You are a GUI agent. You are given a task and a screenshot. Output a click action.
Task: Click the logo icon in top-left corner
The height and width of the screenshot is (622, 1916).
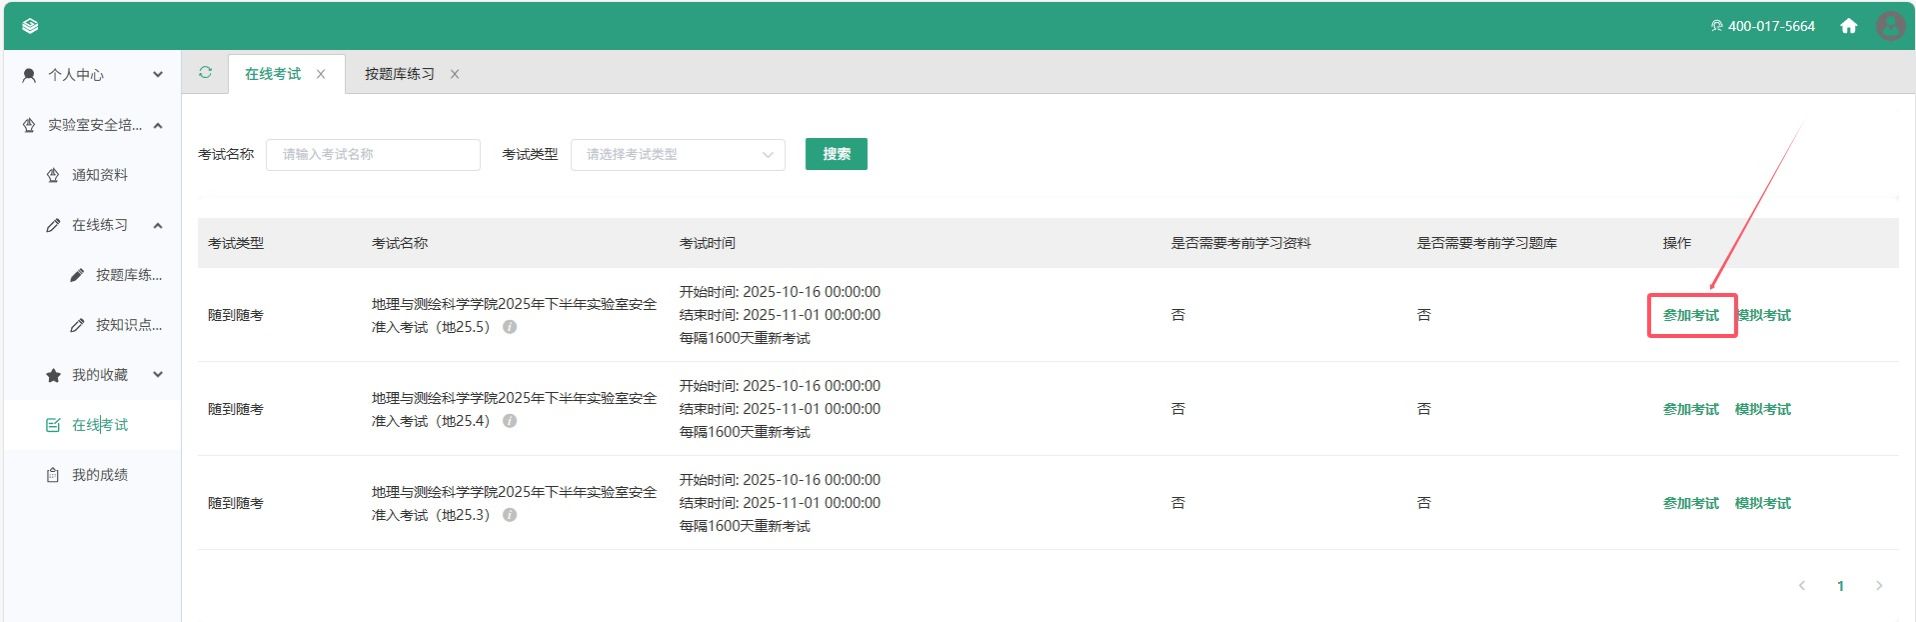click(30, 26)
